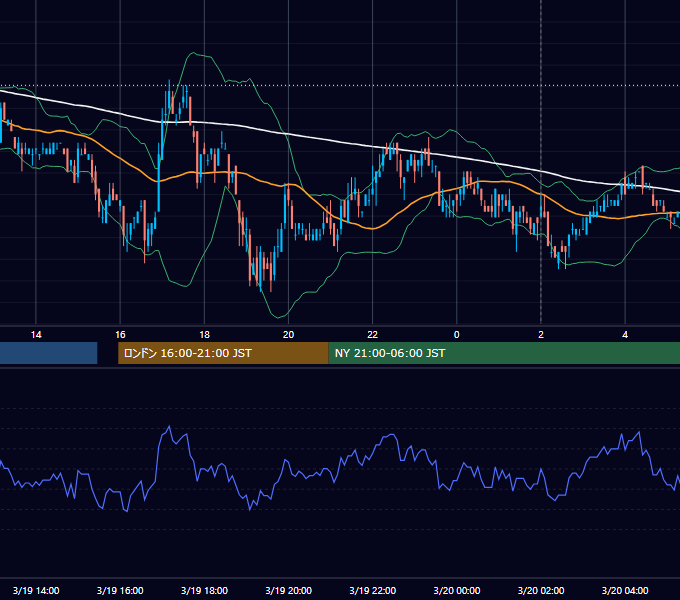Click the 20 hour label on chart axis
Viewport: 680px width, 600px height.
(x=288, y=335)
